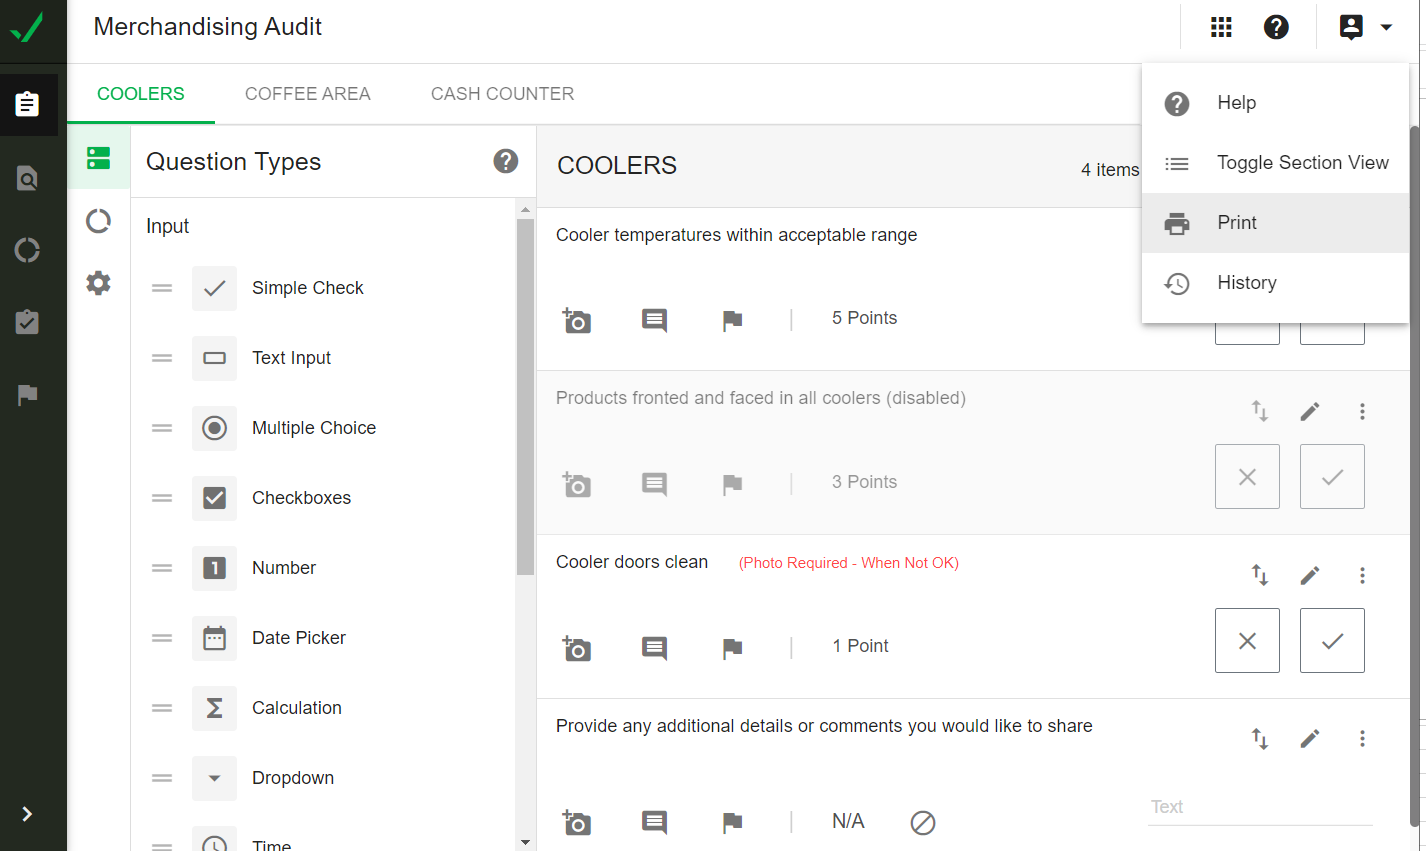Open the apps grid in the header
This screenshot has height=851, width=1426.
pos(1221,27)
